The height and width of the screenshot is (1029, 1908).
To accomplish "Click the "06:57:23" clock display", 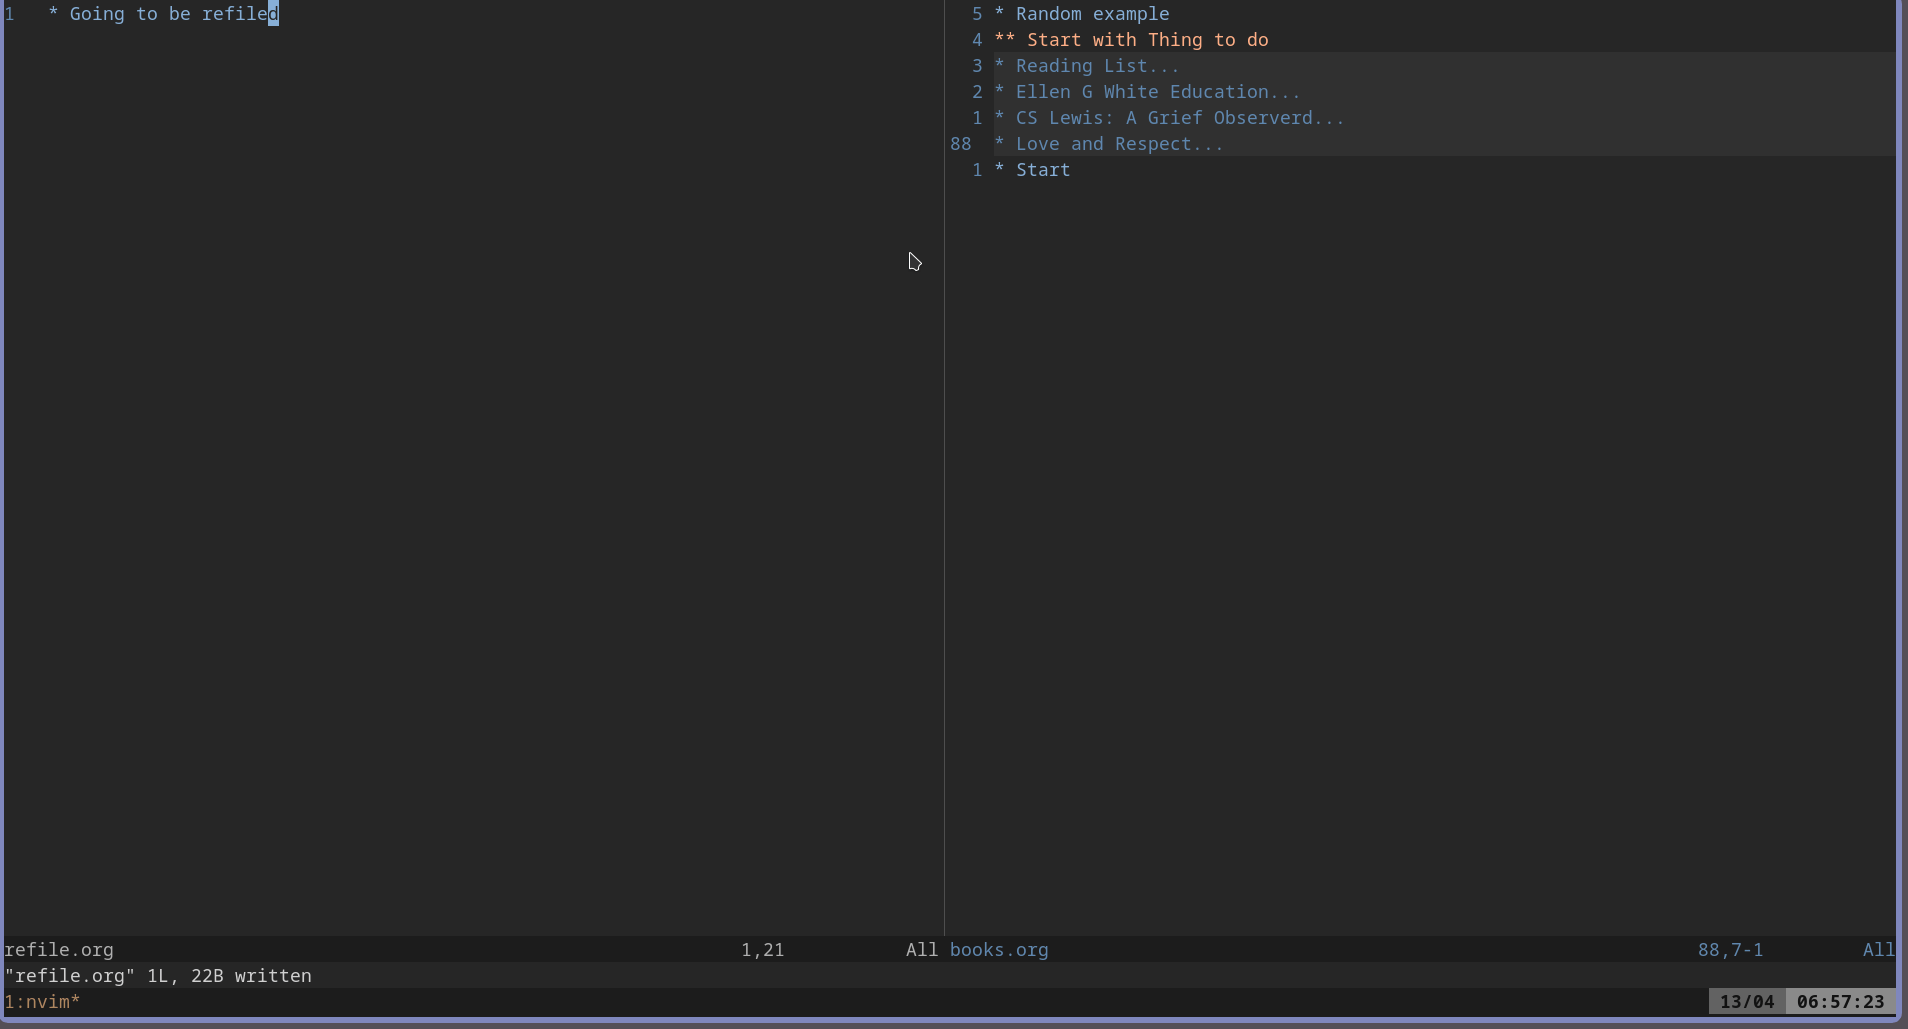I will point(1841,1001).
